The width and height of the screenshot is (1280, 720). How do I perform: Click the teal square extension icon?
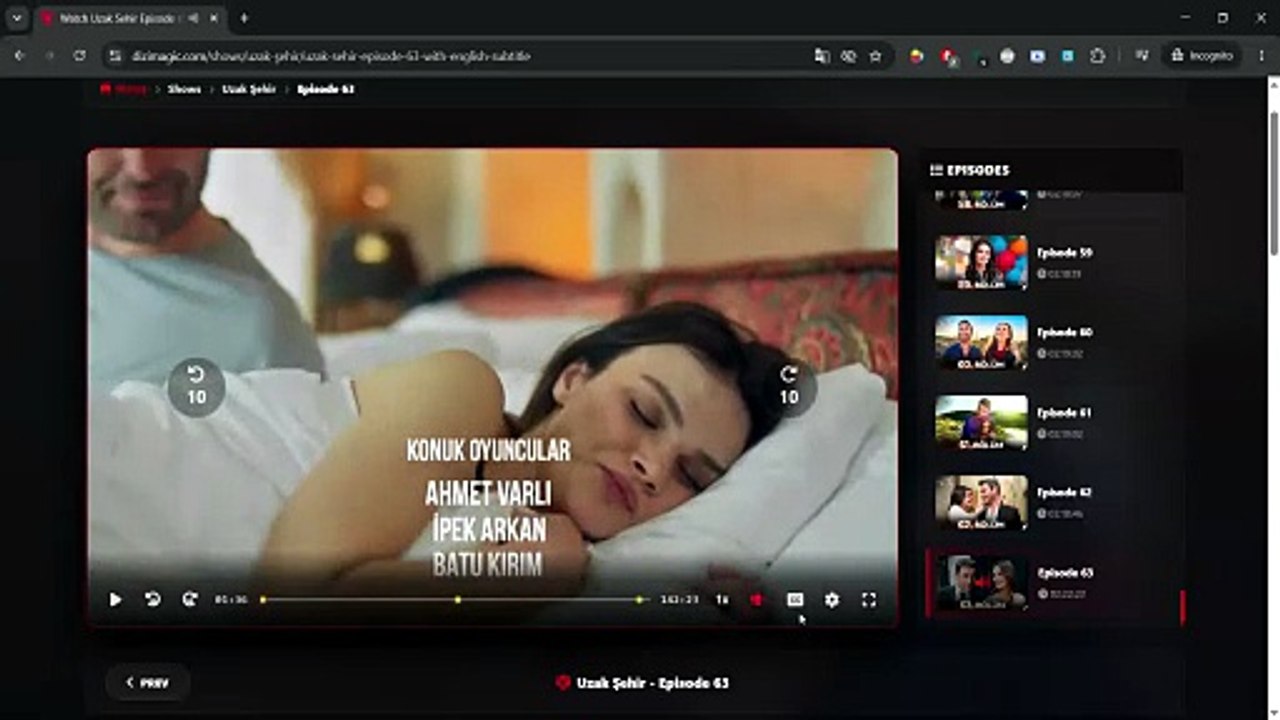[x=1068, y=56]
